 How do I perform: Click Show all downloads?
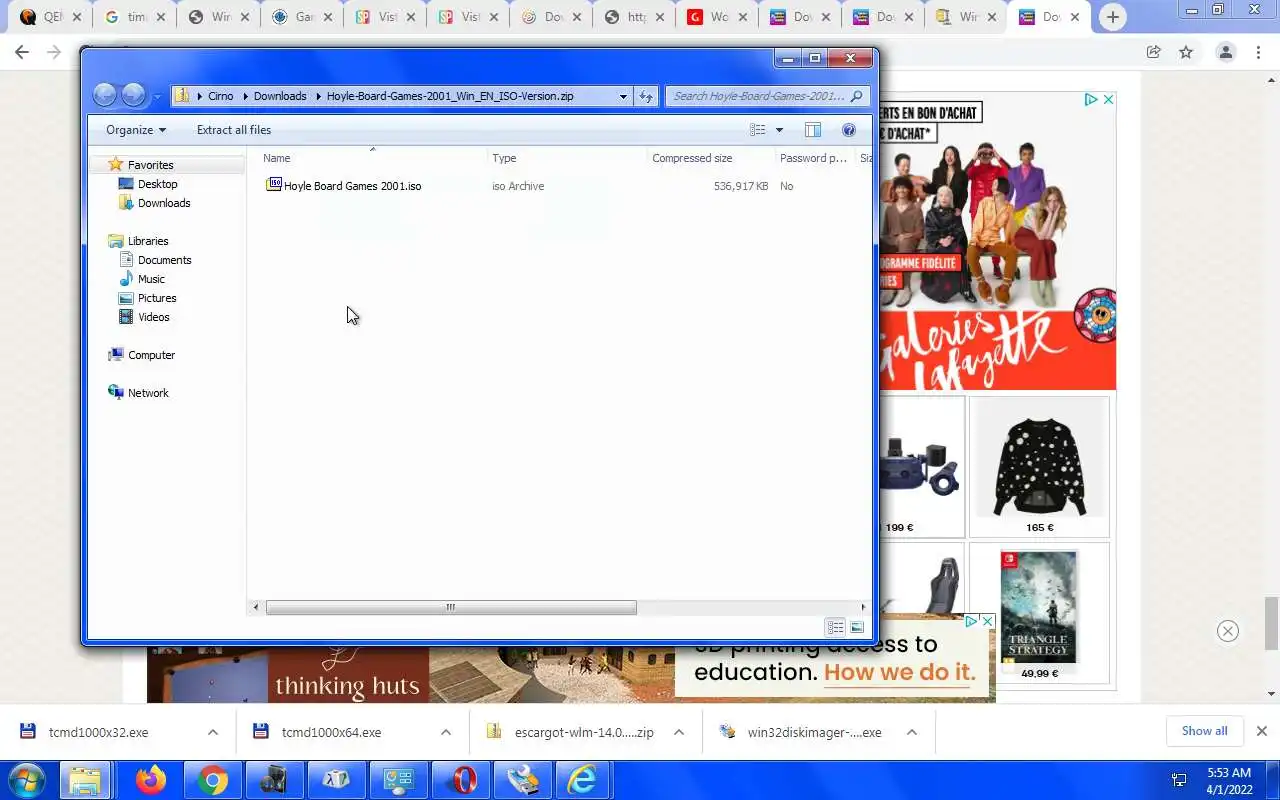(1204, 731)
